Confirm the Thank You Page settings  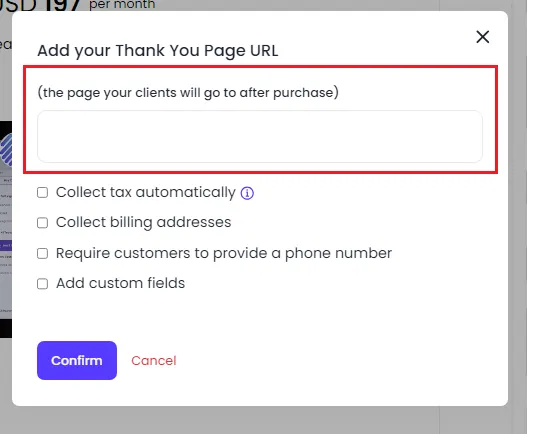pyautogui.click(x=77, y=360)
